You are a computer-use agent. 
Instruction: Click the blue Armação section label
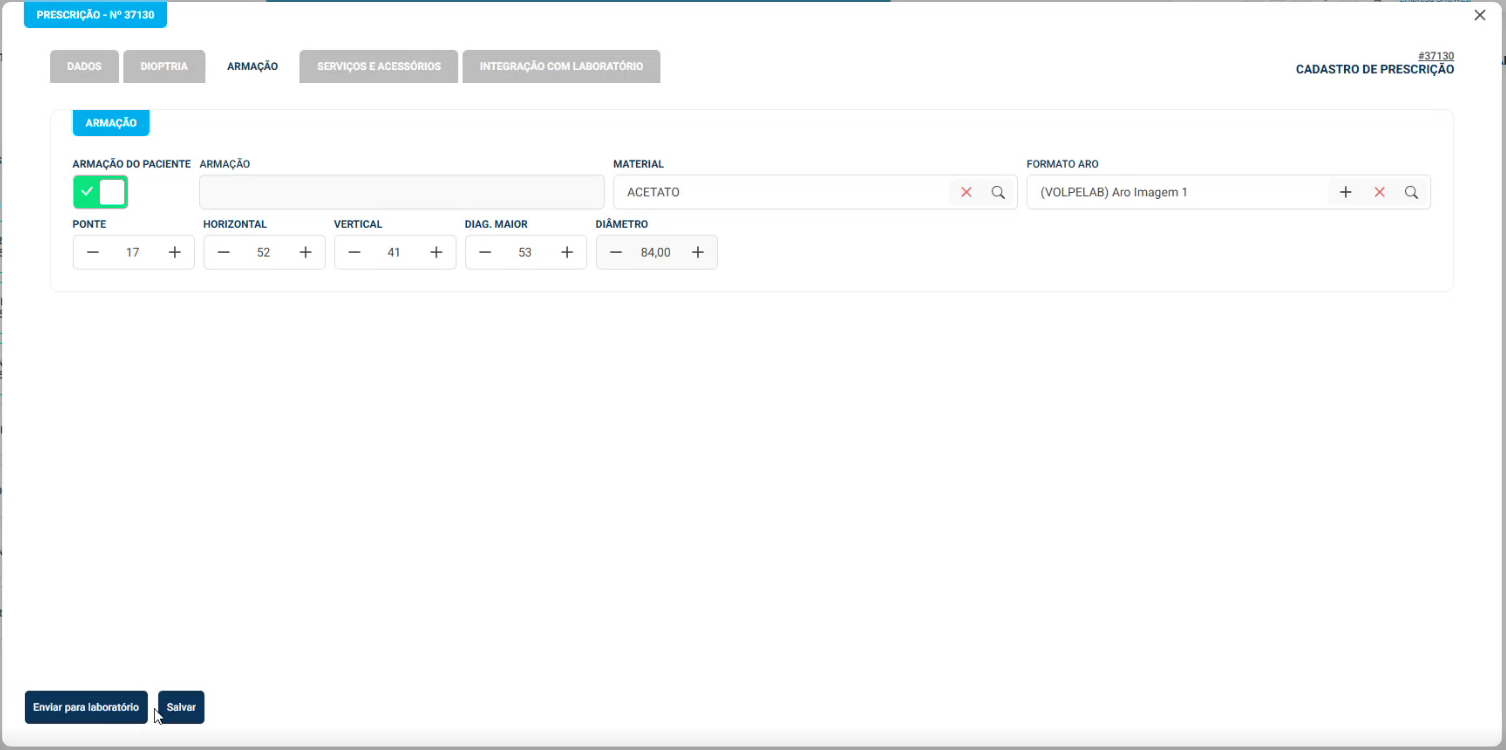(x=111, y=123)
